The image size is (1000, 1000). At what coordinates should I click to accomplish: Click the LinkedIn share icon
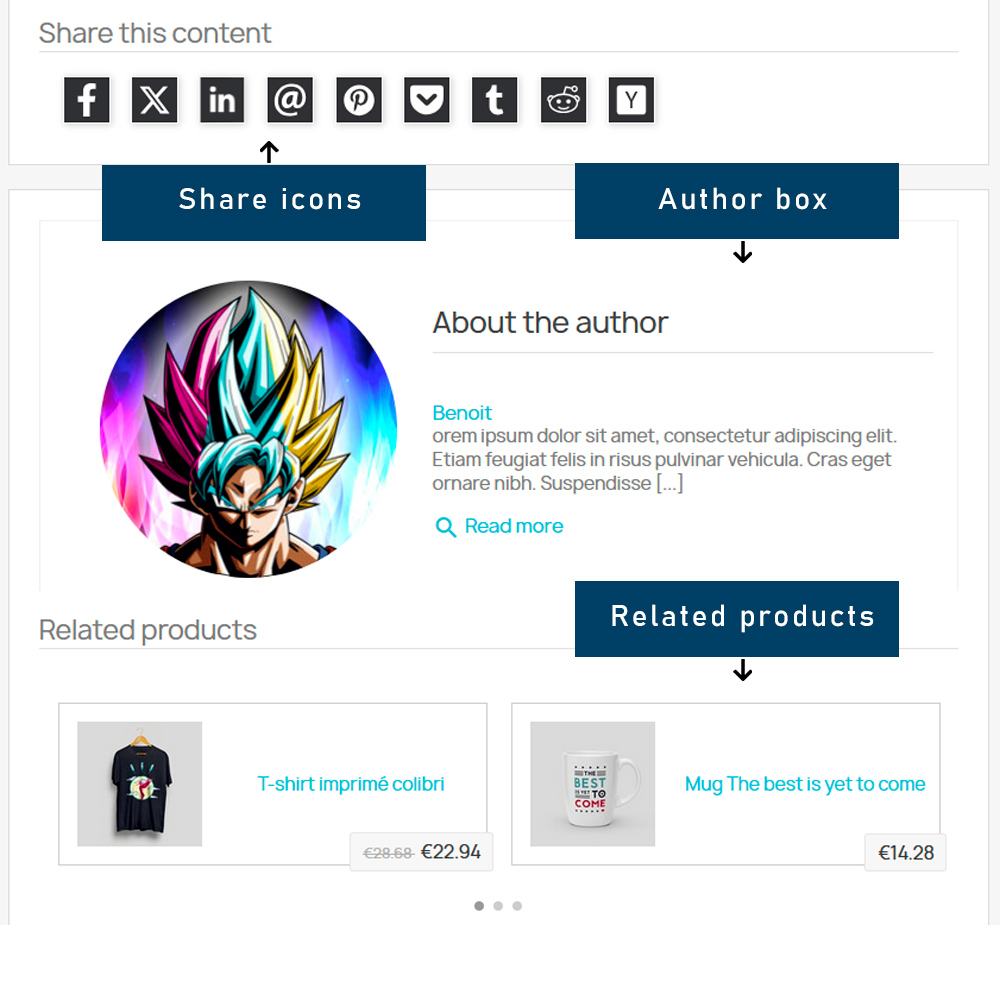pyautogui.click(x=222, y=100)
